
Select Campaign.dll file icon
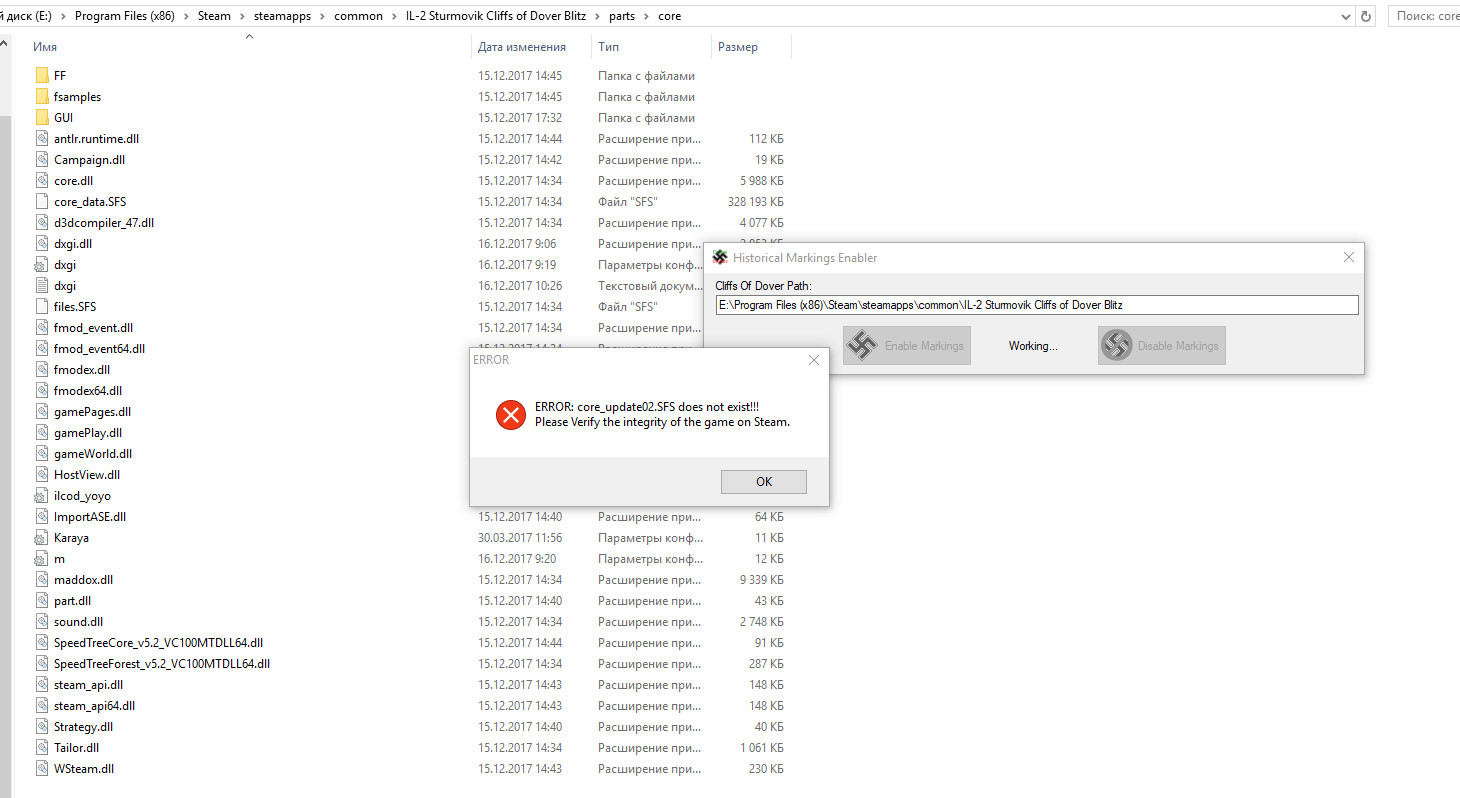(x=41, y=160)
